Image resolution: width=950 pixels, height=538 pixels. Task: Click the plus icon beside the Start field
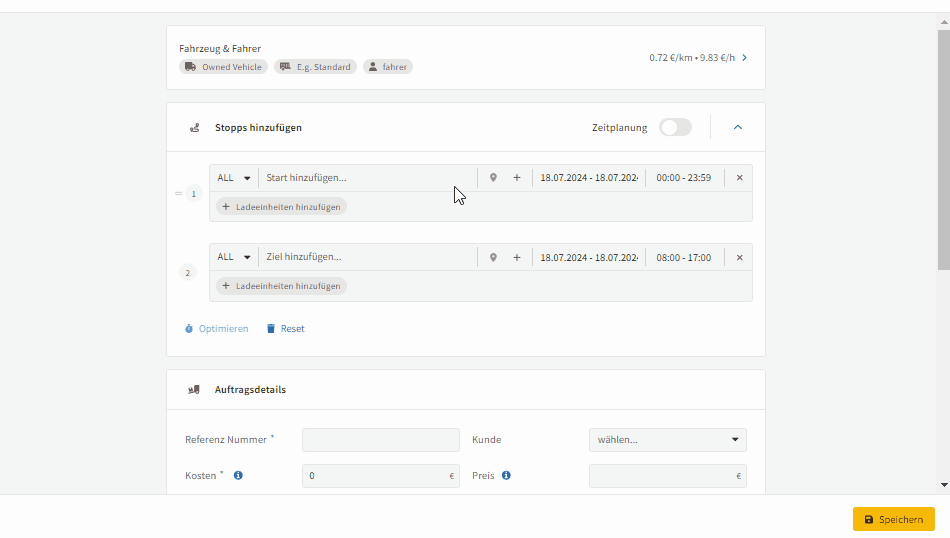tap(517, 178)
